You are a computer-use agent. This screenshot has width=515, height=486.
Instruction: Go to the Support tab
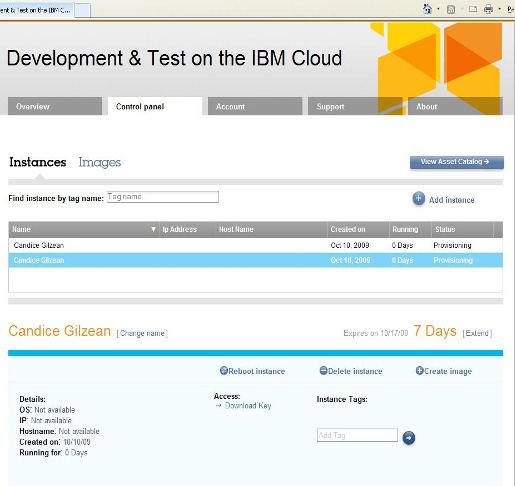[355, 106]
